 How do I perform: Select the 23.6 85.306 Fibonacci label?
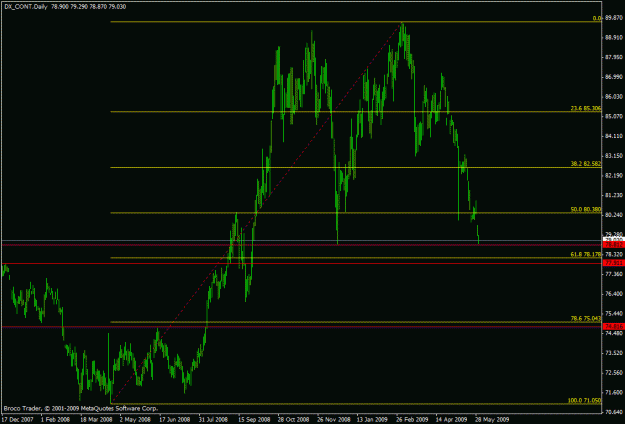[586, 108]
